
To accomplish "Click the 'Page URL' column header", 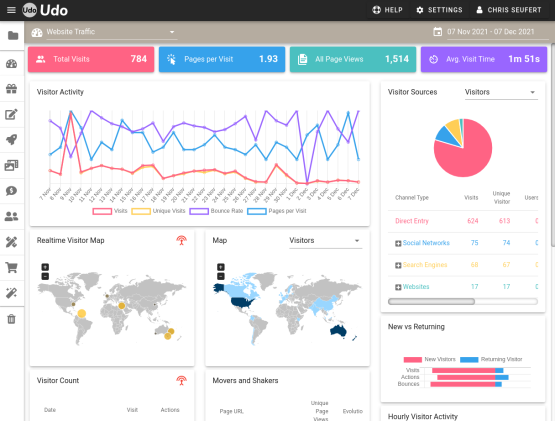I will tap(231, 411).
